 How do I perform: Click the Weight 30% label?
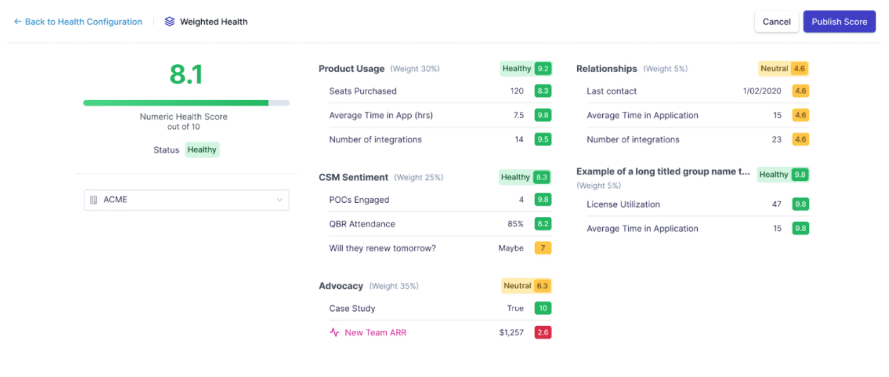pos(414,69)
